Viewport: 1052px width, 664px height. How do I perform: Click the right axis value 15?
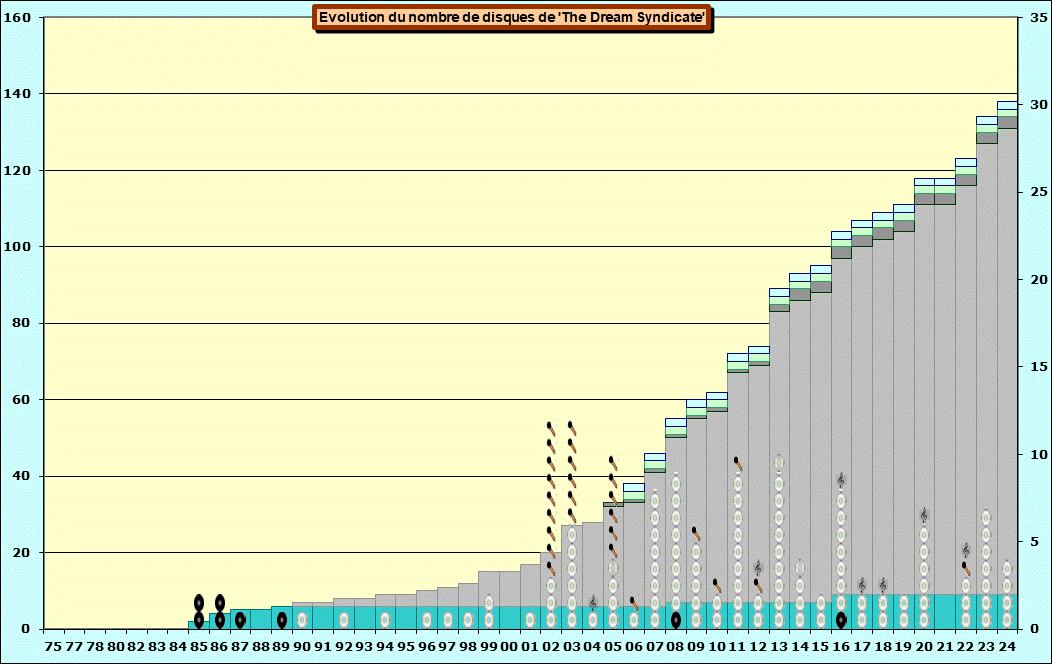(x=1039, y=367)
